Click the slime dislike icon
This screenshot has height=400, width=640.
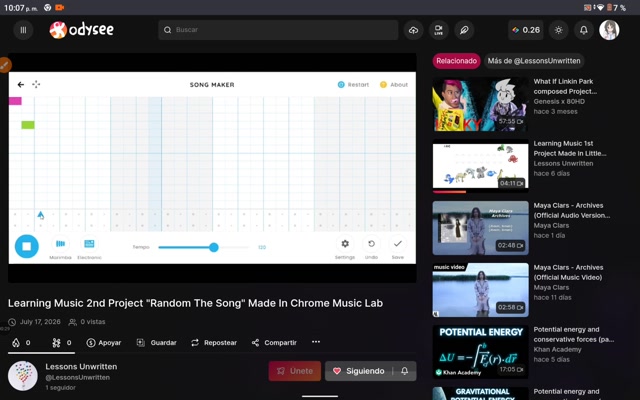(62, 342)
